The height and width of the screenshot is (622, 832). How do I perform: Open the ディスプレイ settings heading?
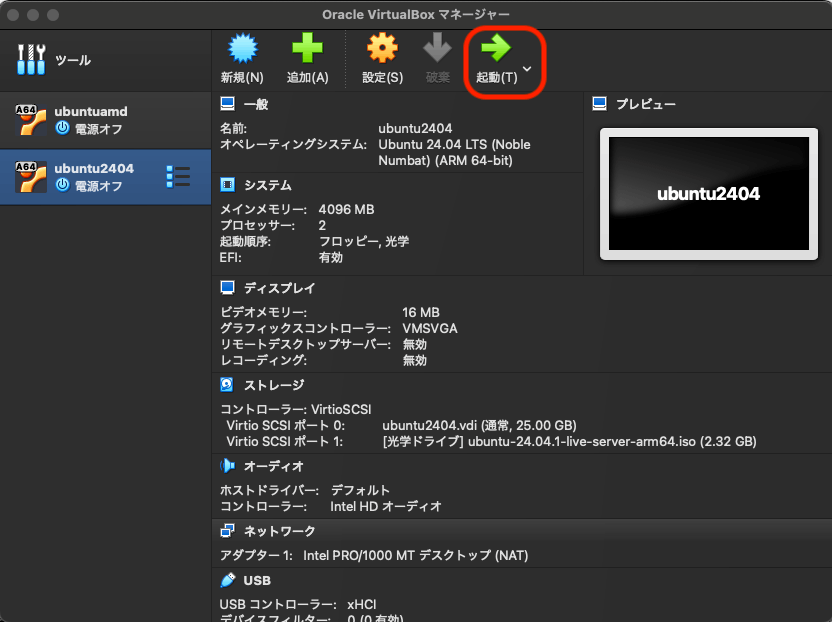click(280, 288)
